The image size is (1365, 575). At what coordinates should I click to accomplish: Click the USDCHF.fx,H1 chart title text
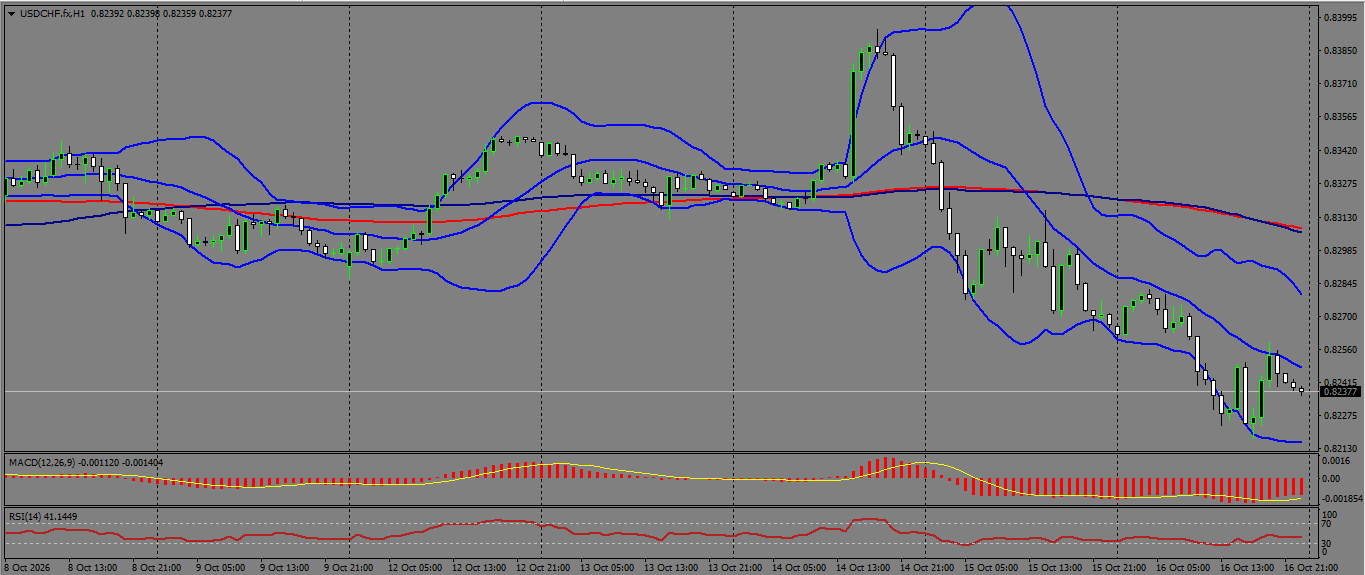click(52, 14)
